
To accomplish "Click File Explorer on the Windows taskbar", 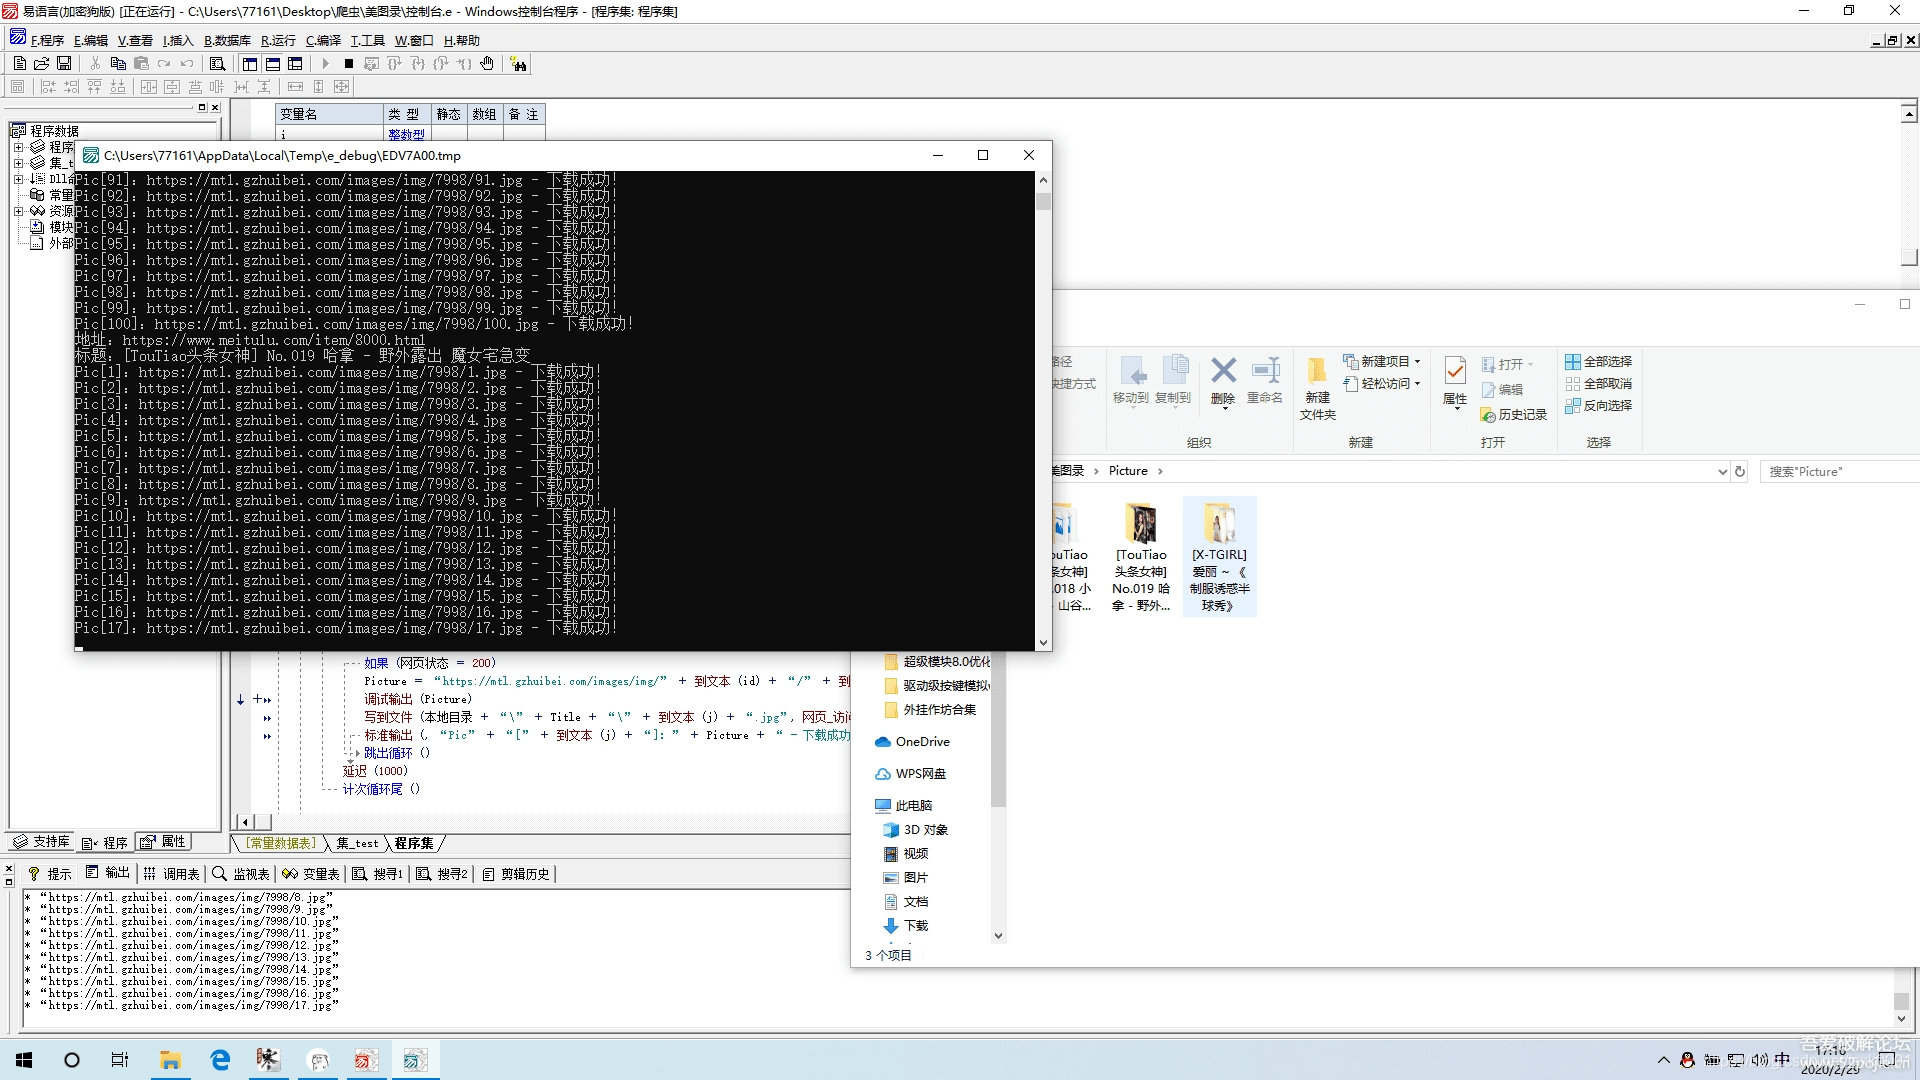I will point(171,1060).
